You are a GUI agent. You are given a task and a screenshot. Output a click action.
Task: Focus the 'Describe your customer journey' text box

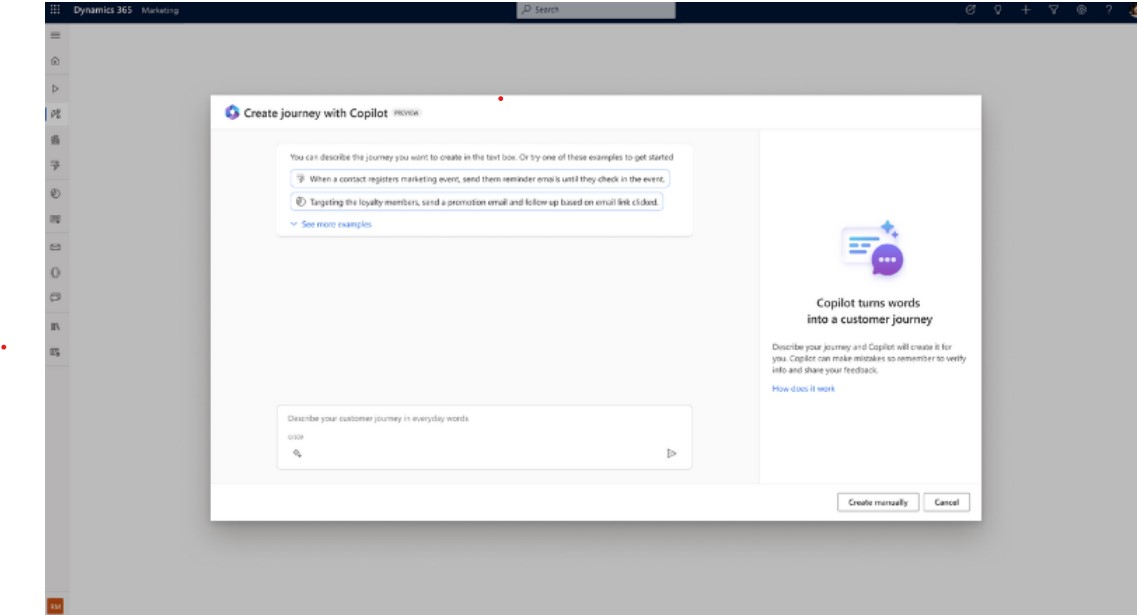(x=484, y=437)
